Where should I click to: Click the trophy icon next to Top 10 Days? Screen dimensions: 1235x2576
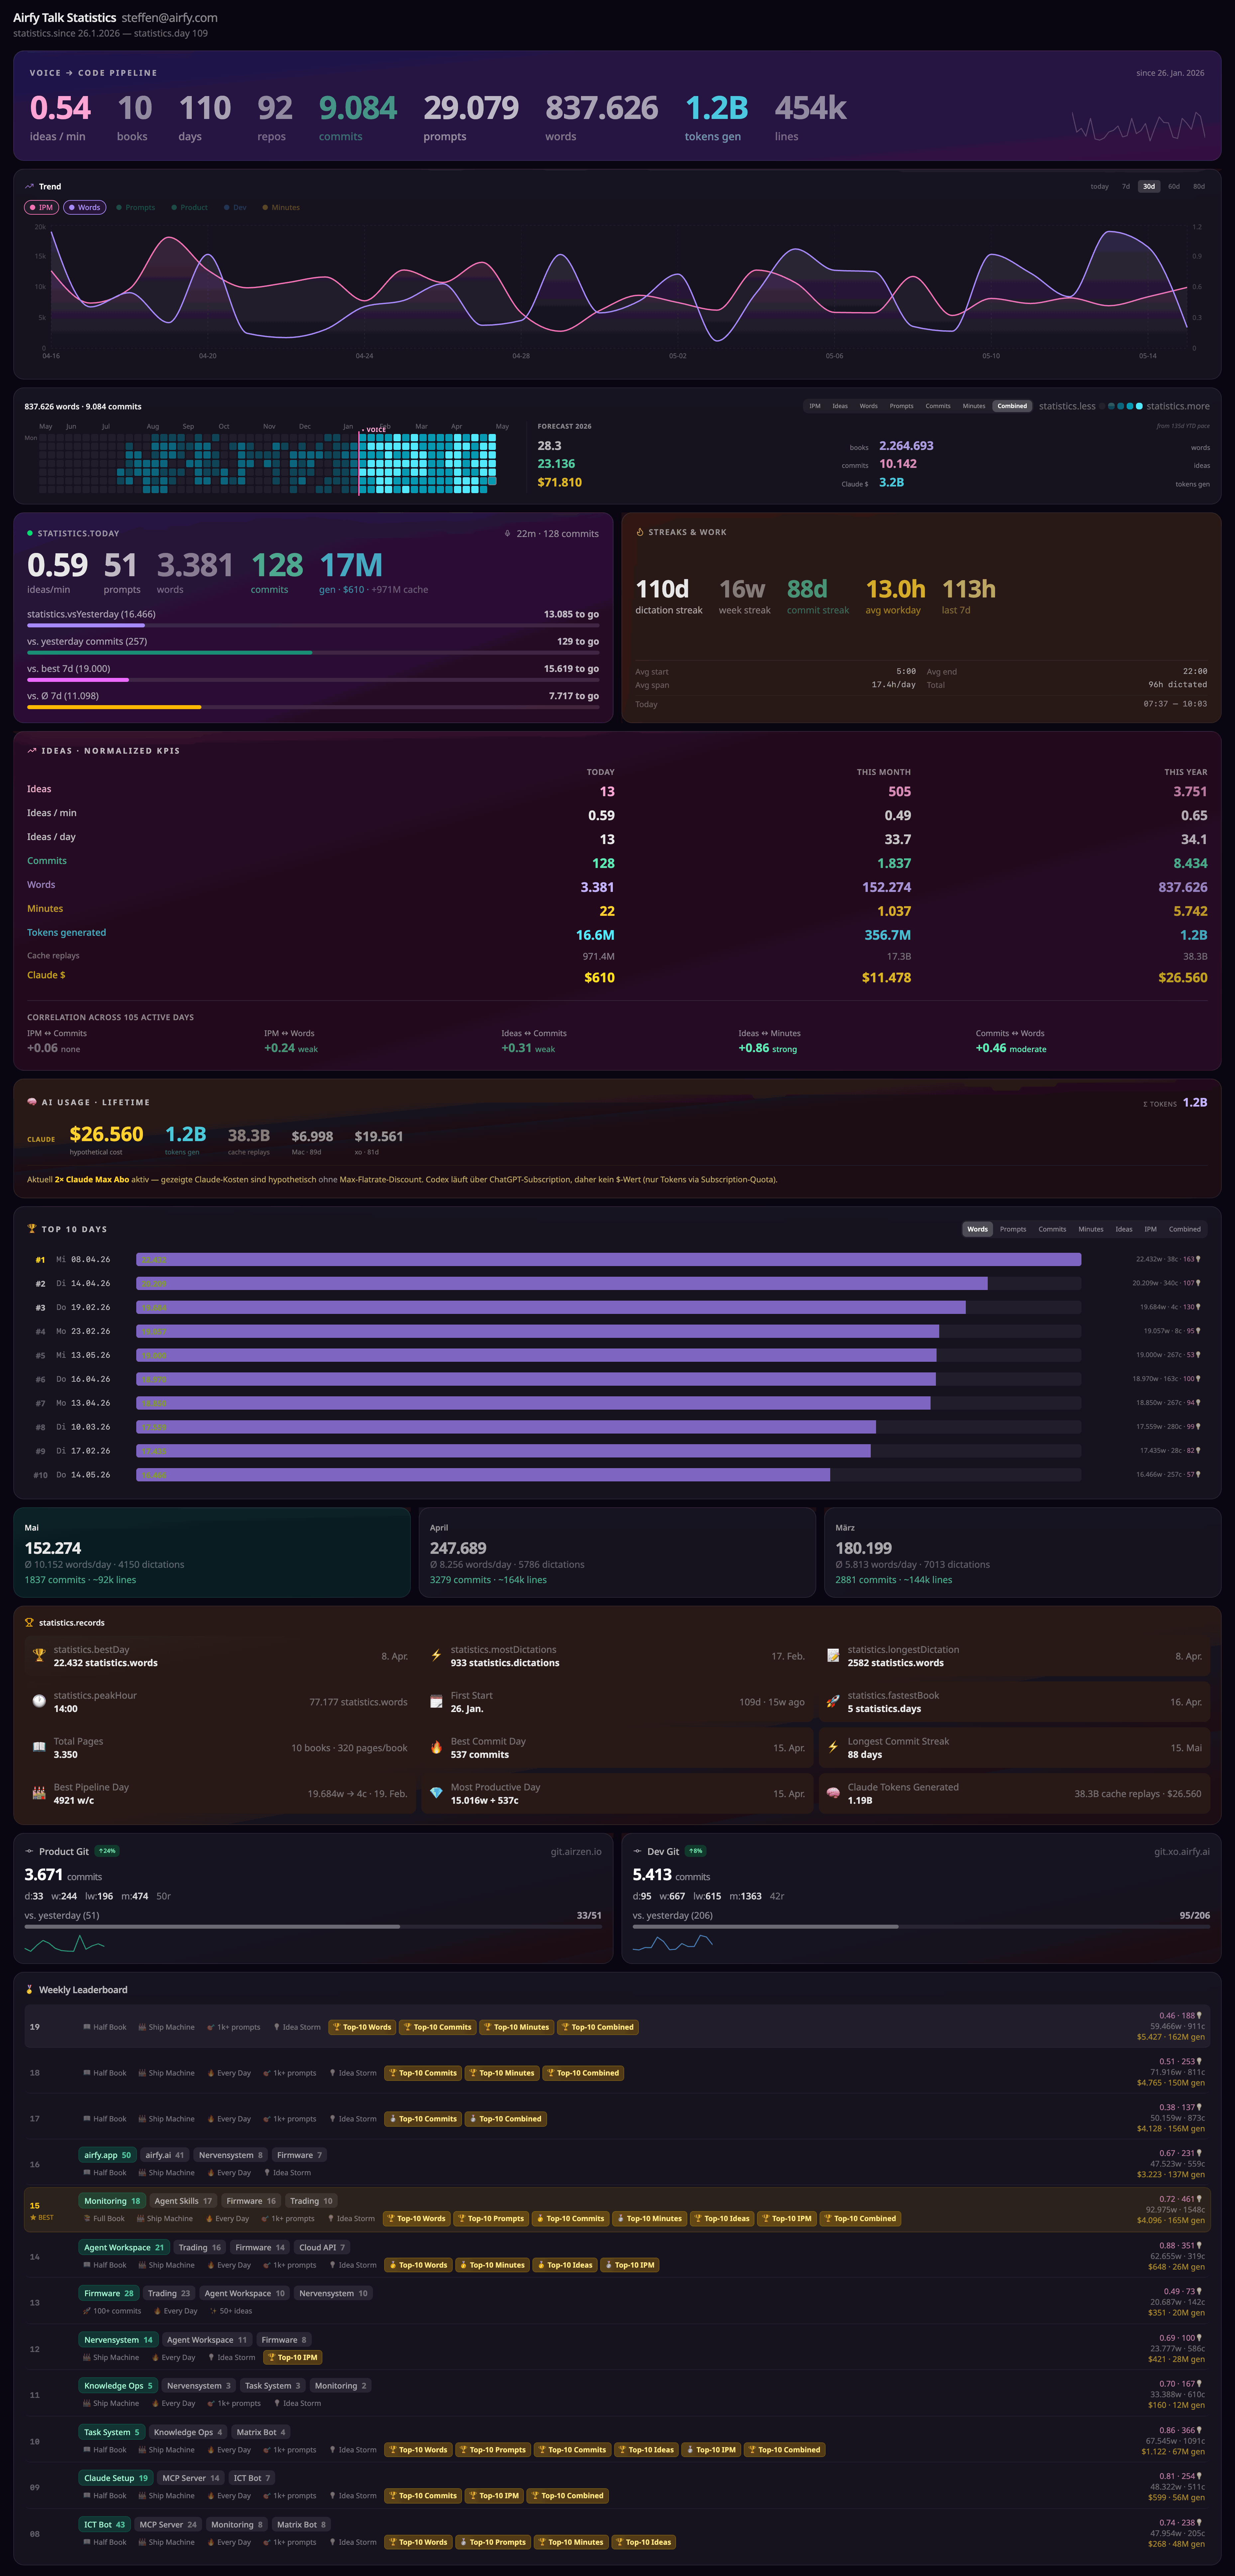[x=32, y=1229]
